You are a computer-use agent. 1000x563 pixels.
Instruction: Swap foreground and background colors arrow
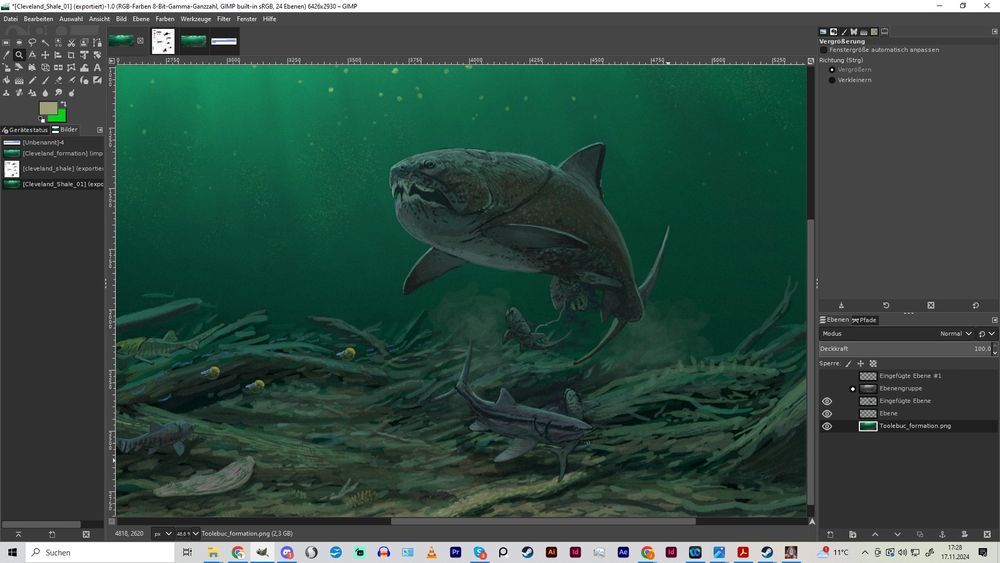tap(63, 104)
